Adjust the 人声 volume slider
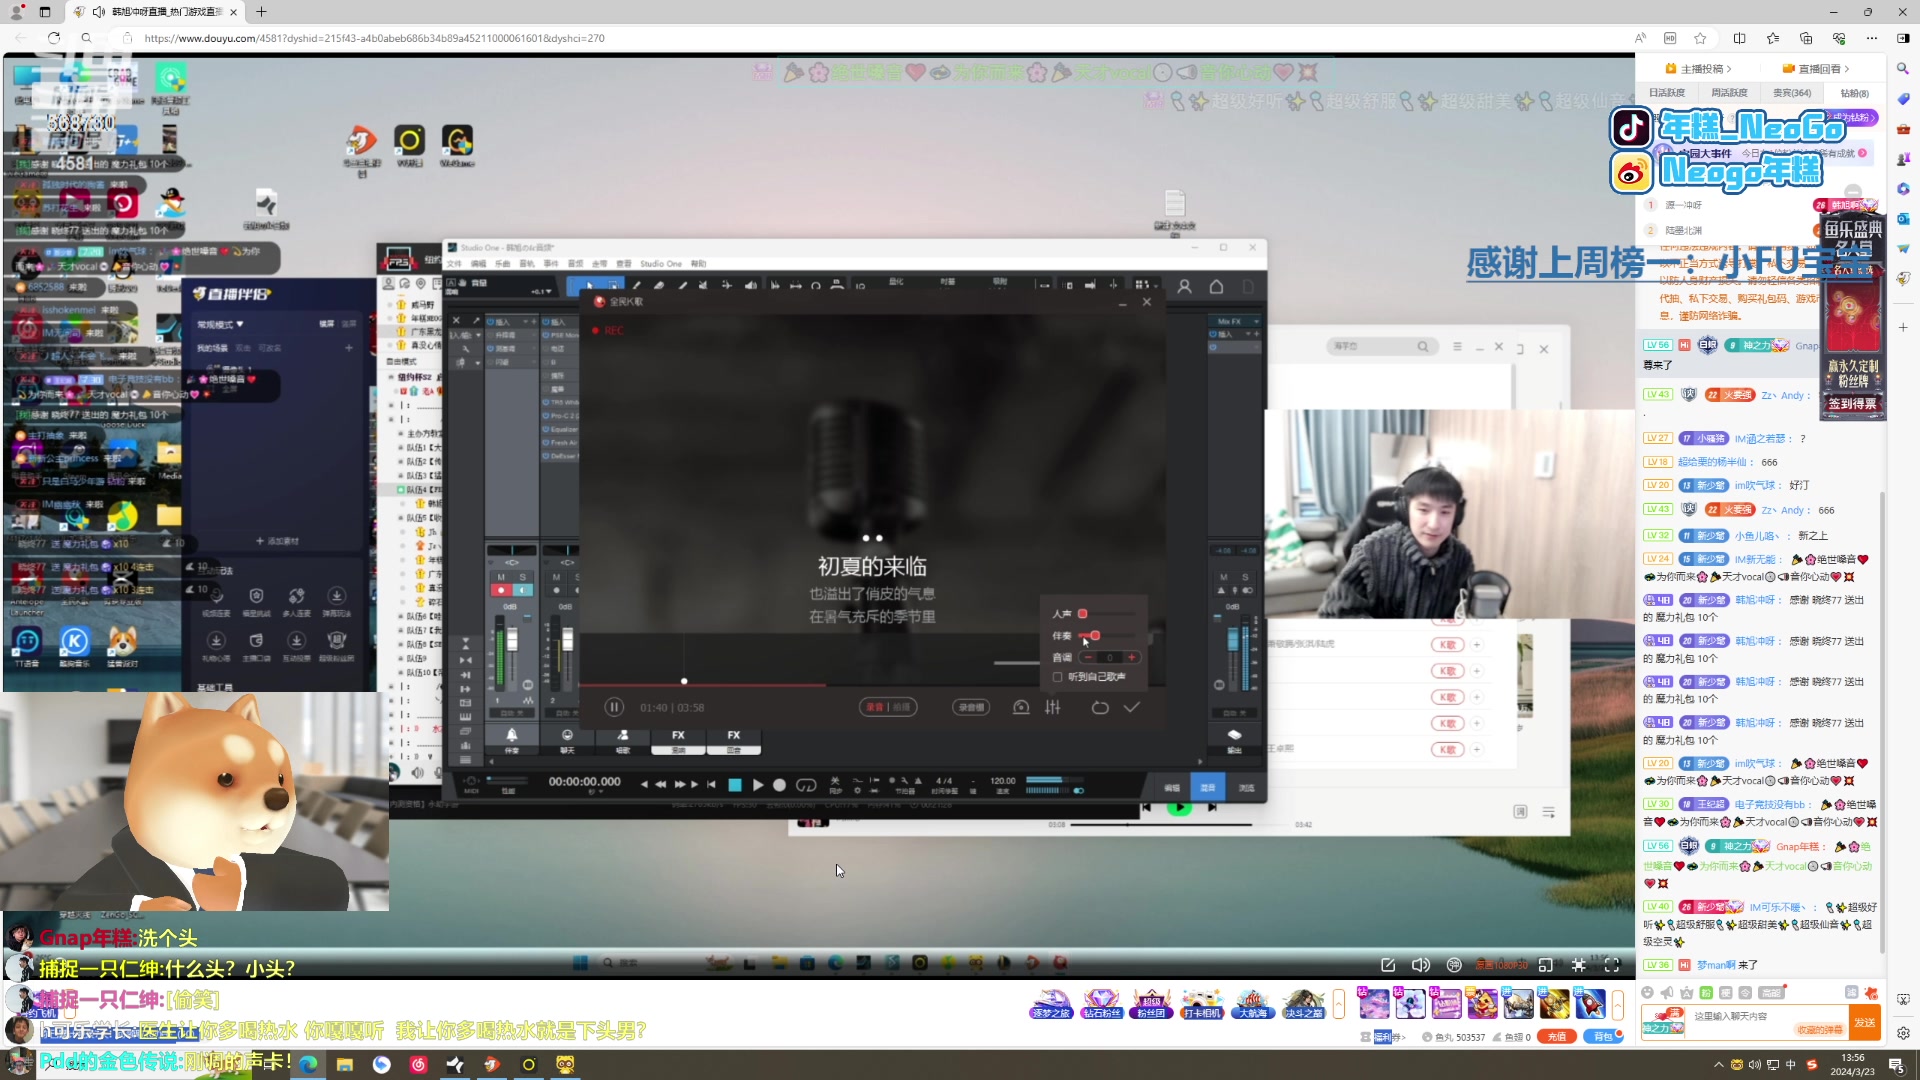The width and height of the screenshot is (1920, 1080). [1107, 614]
